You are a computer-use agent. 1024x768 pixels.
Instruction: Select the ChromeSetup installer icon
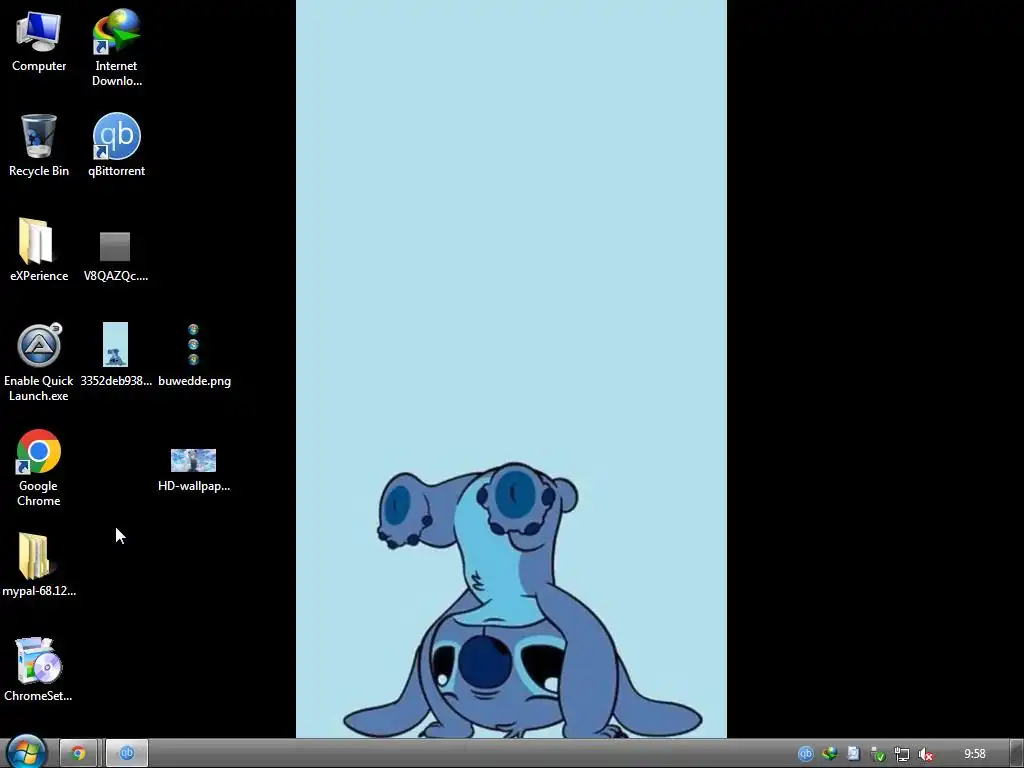point(39,670)
